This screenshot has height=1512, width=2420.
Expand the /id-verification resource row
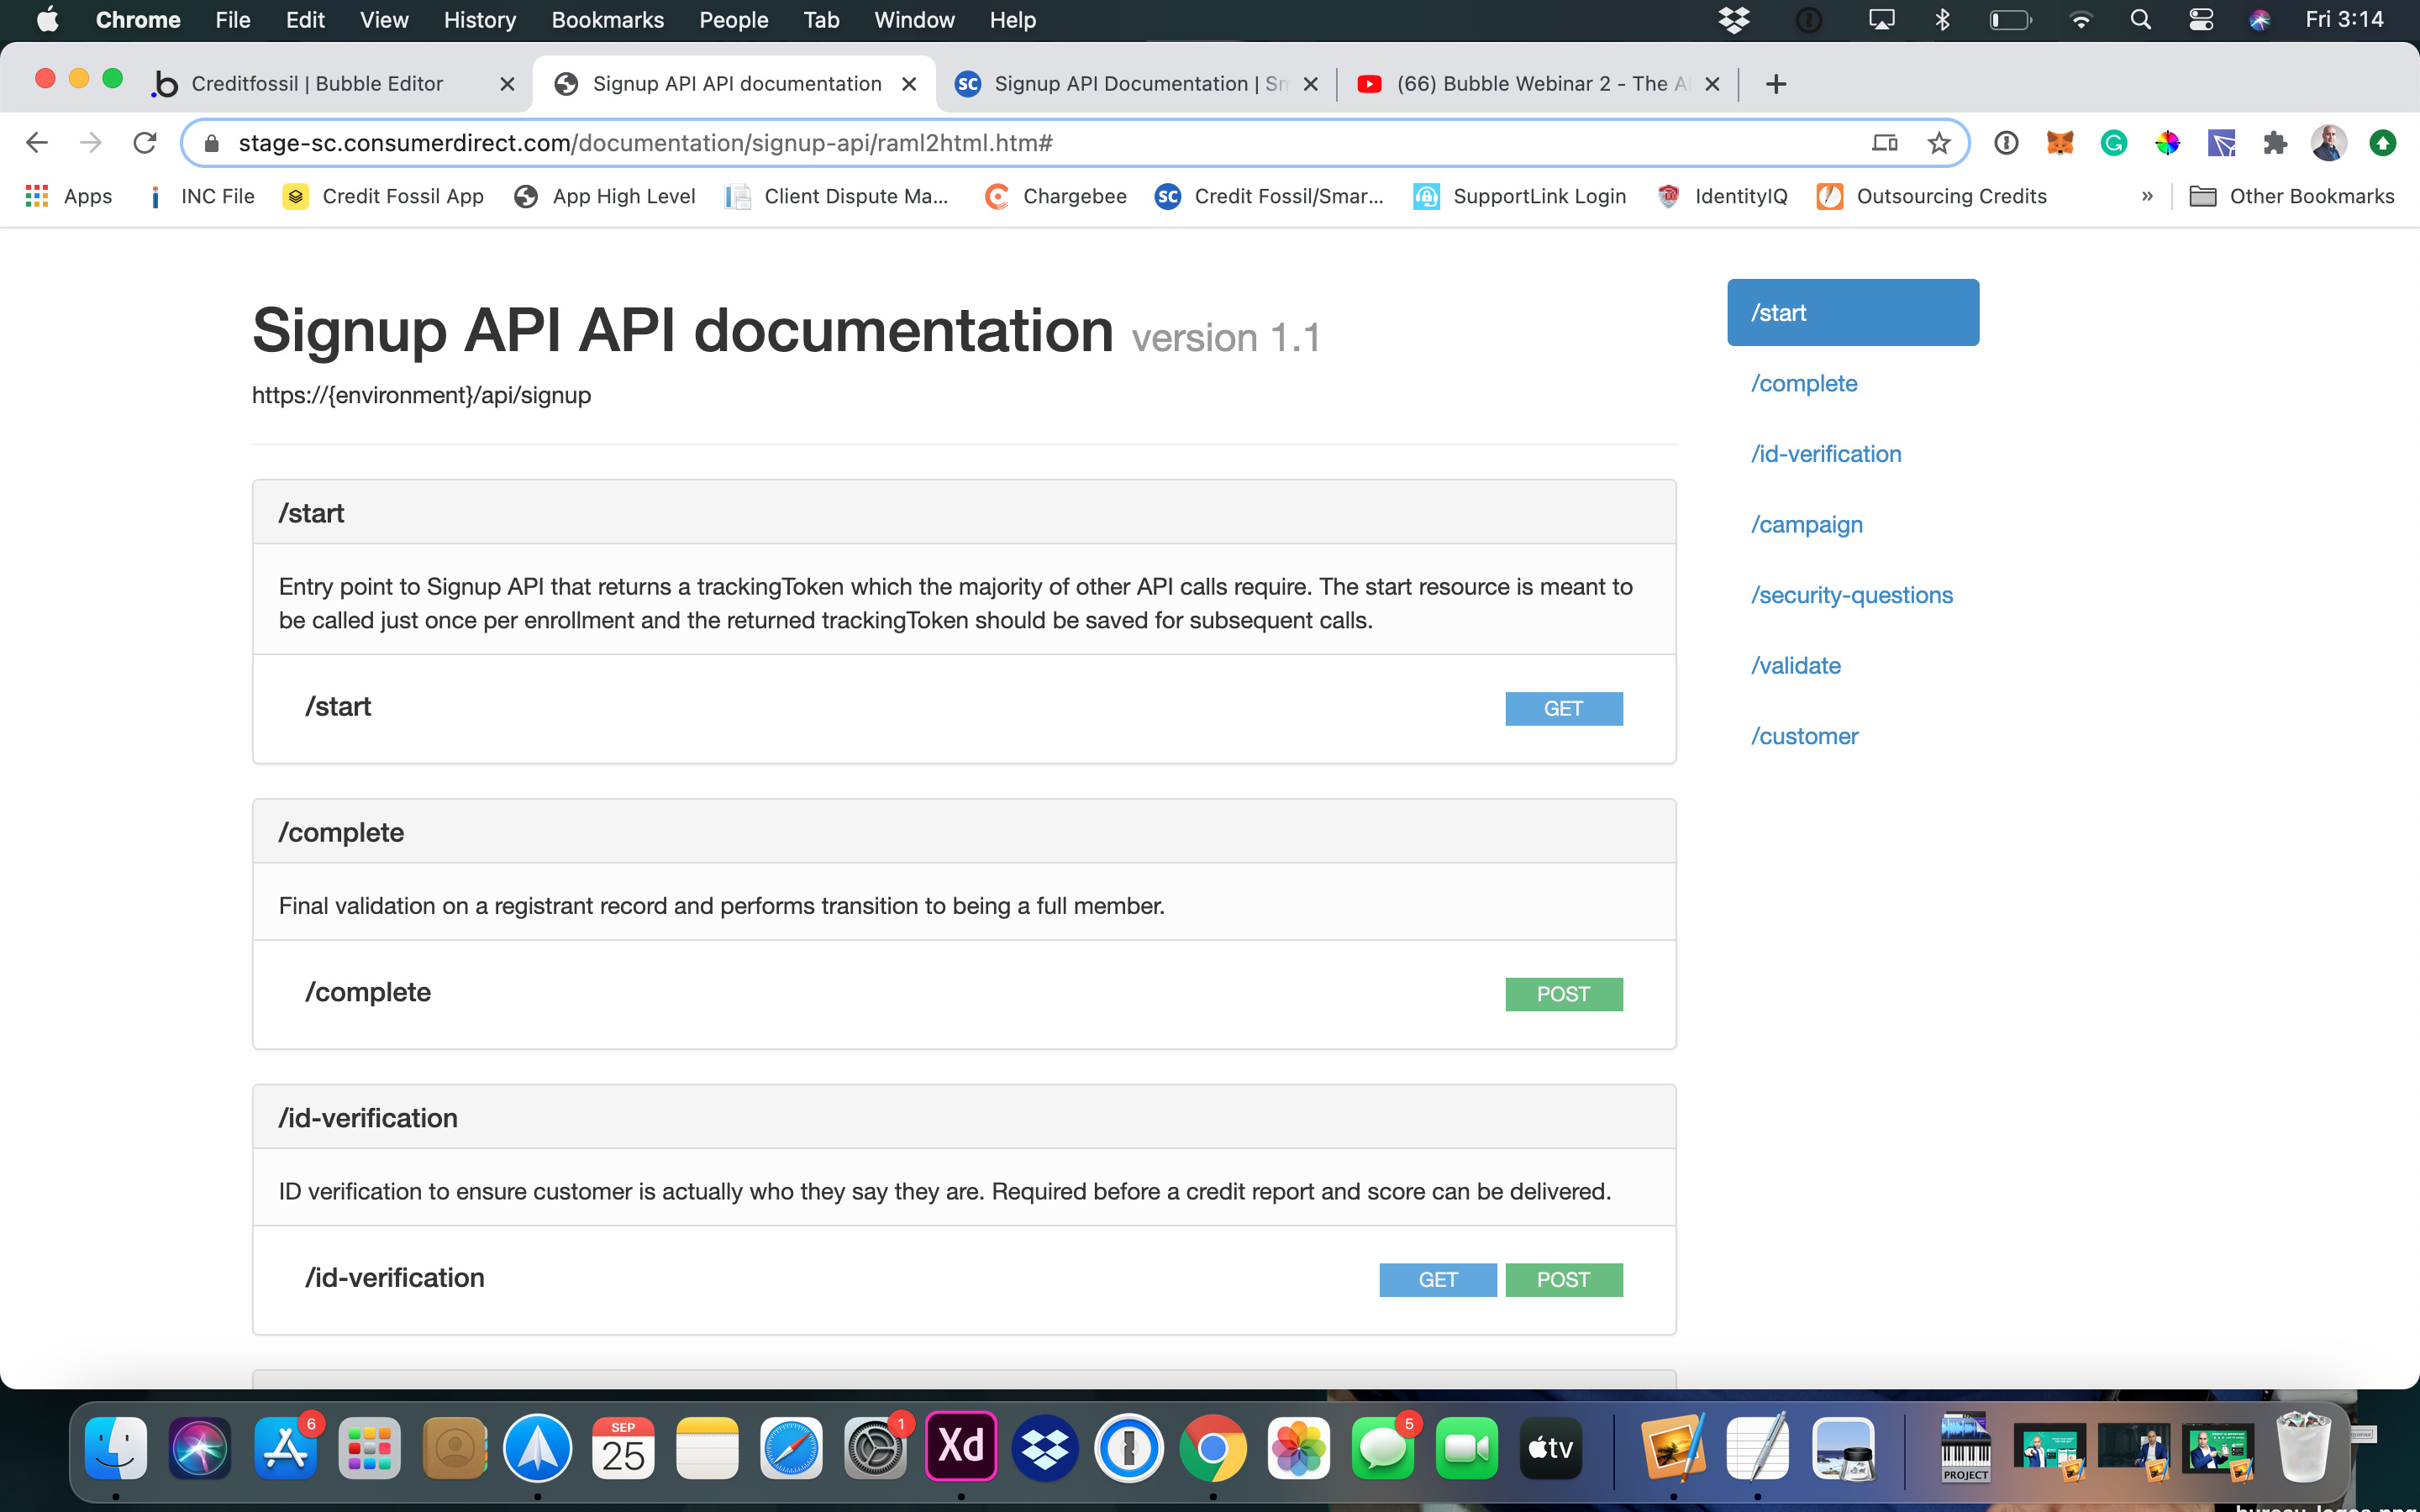964,1279
